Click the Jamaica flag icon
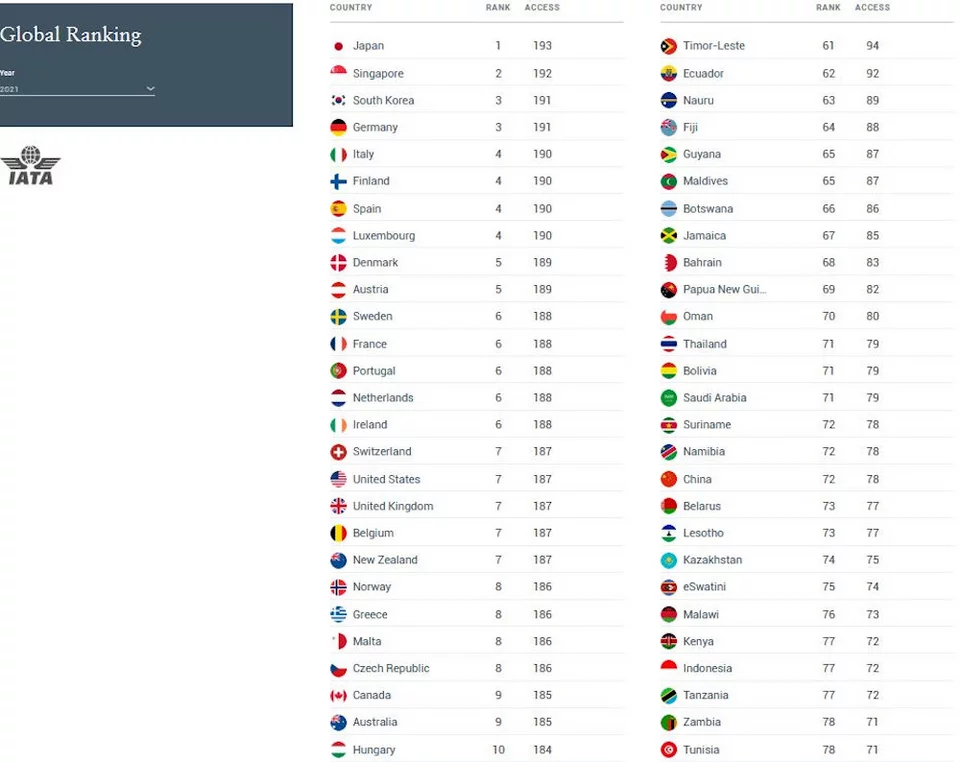This screenshot has width=960, height=762. point(669,236)
